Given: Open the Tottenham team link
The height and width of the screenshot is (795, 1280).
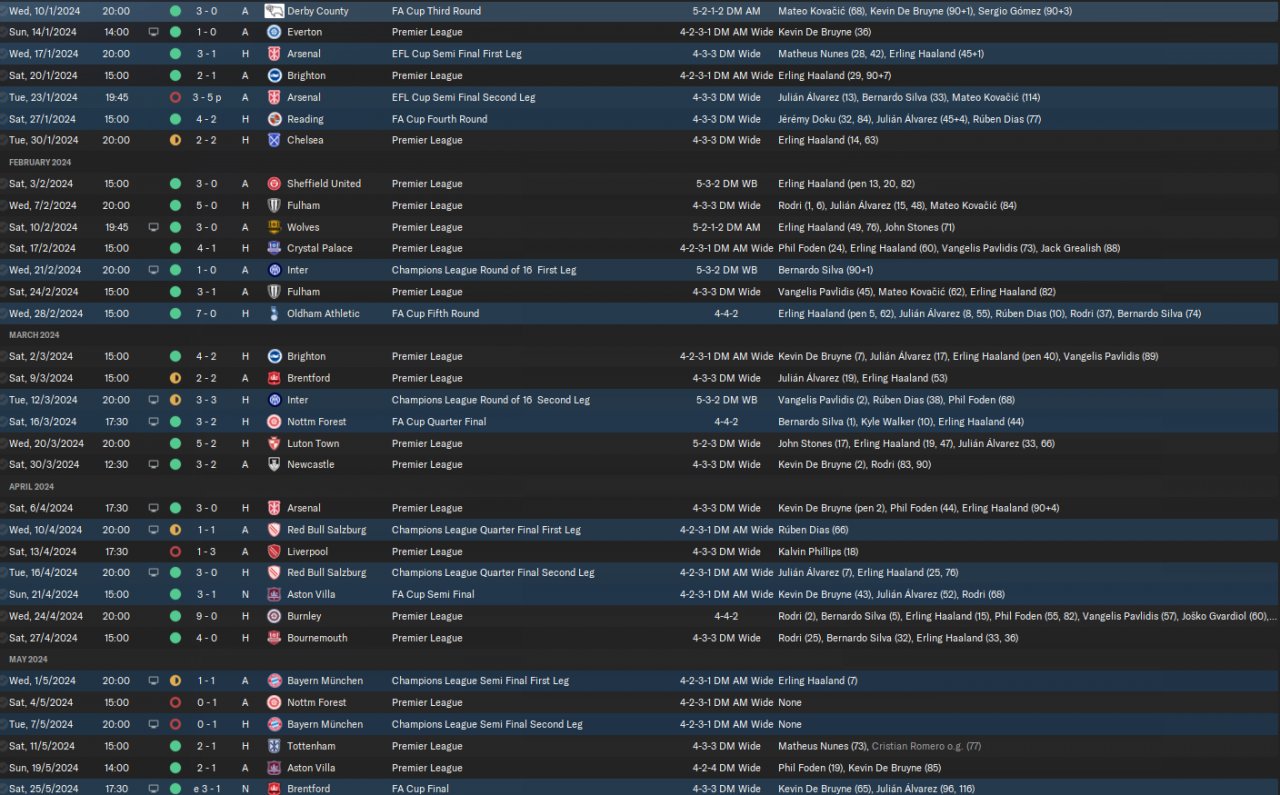Looking at the screenshot, I should [311, 746].
